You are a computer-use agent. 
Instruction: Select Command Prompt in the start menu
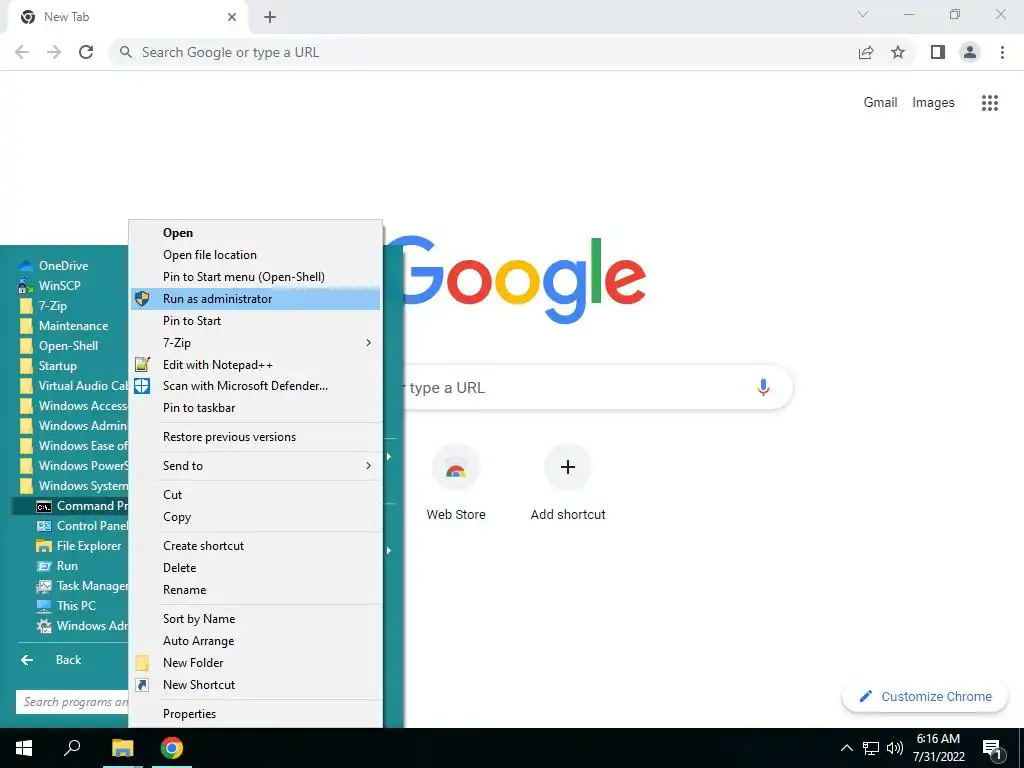click(x=71, y=506)
